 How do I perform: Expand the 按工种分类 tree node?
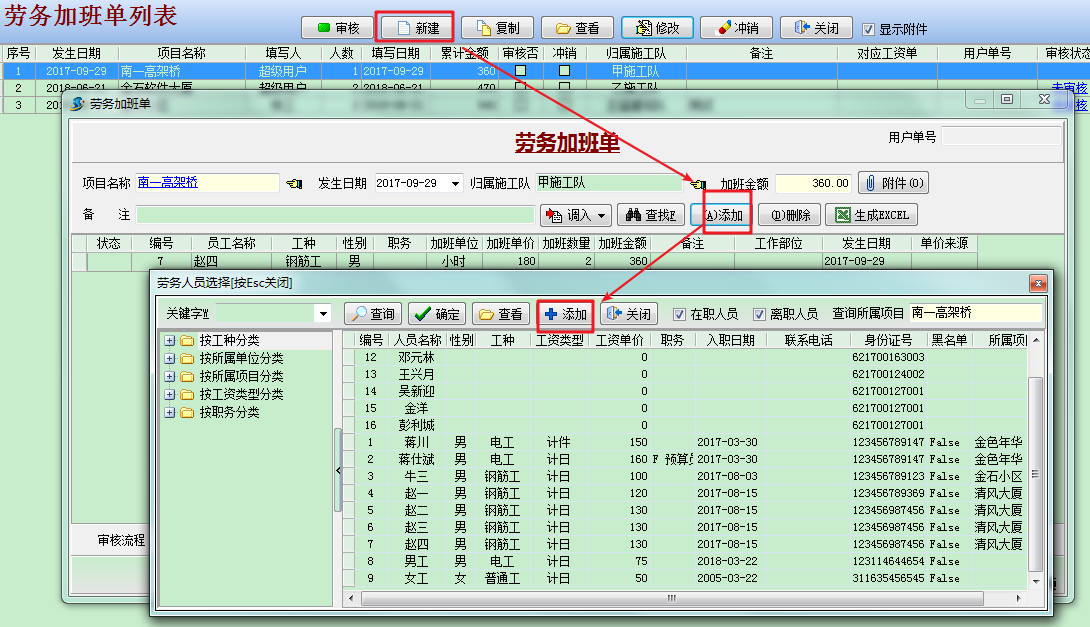(170, 340)
